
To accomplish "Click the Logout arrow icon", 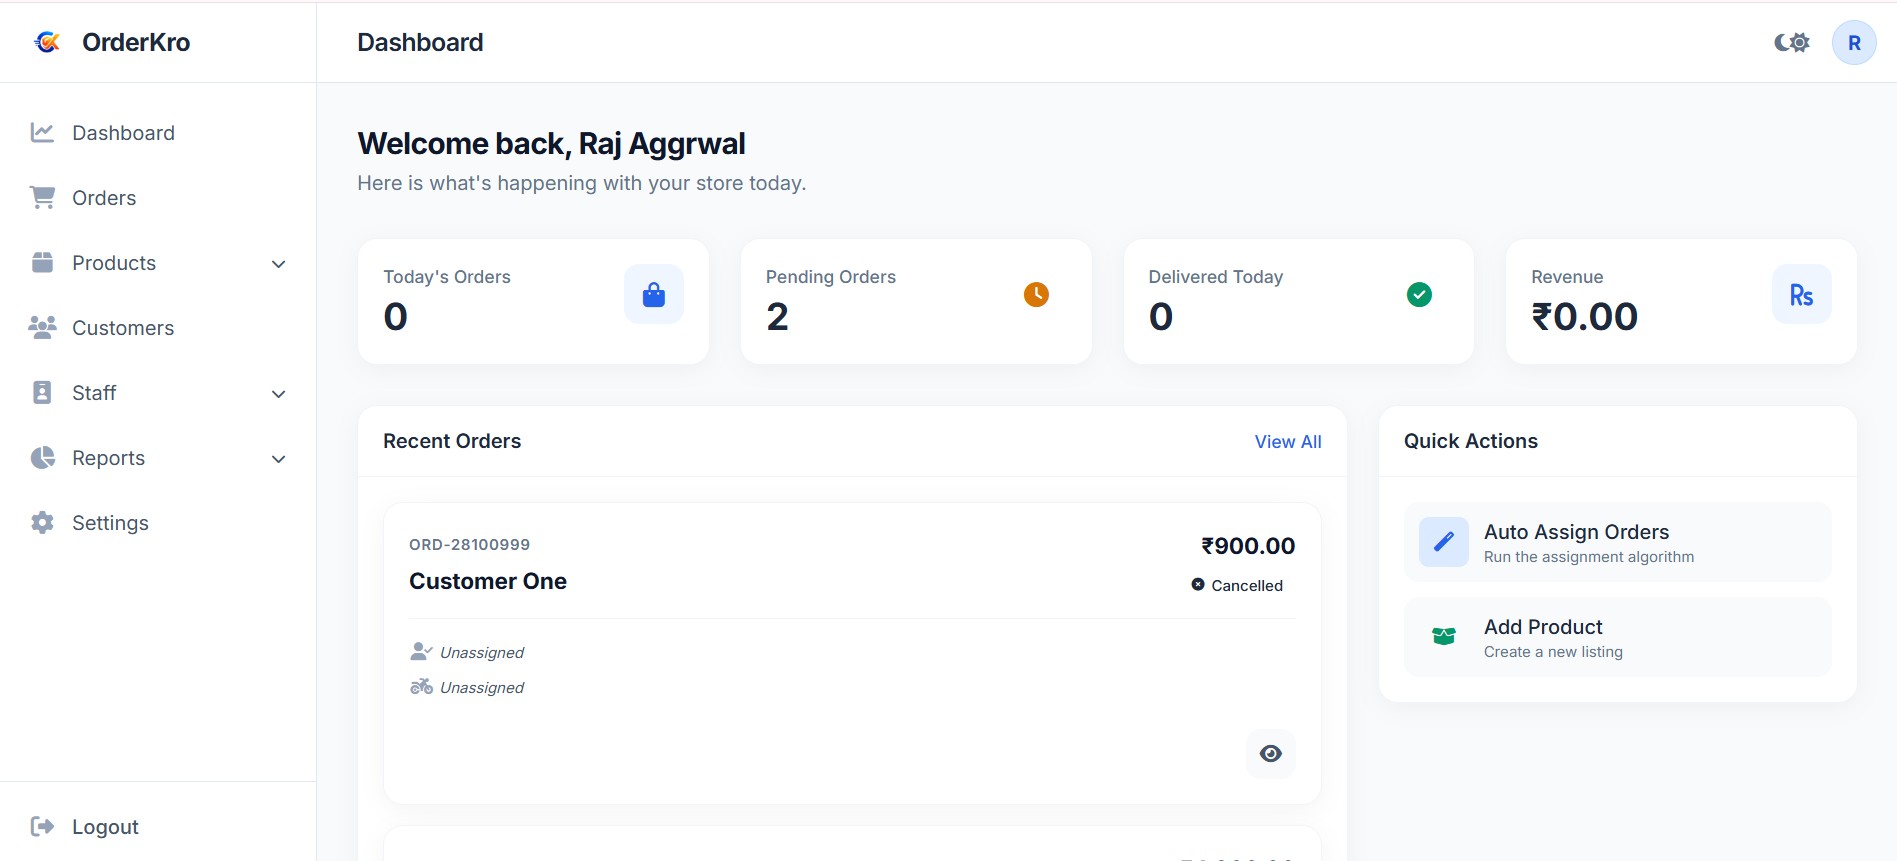I will pos(42,827).
